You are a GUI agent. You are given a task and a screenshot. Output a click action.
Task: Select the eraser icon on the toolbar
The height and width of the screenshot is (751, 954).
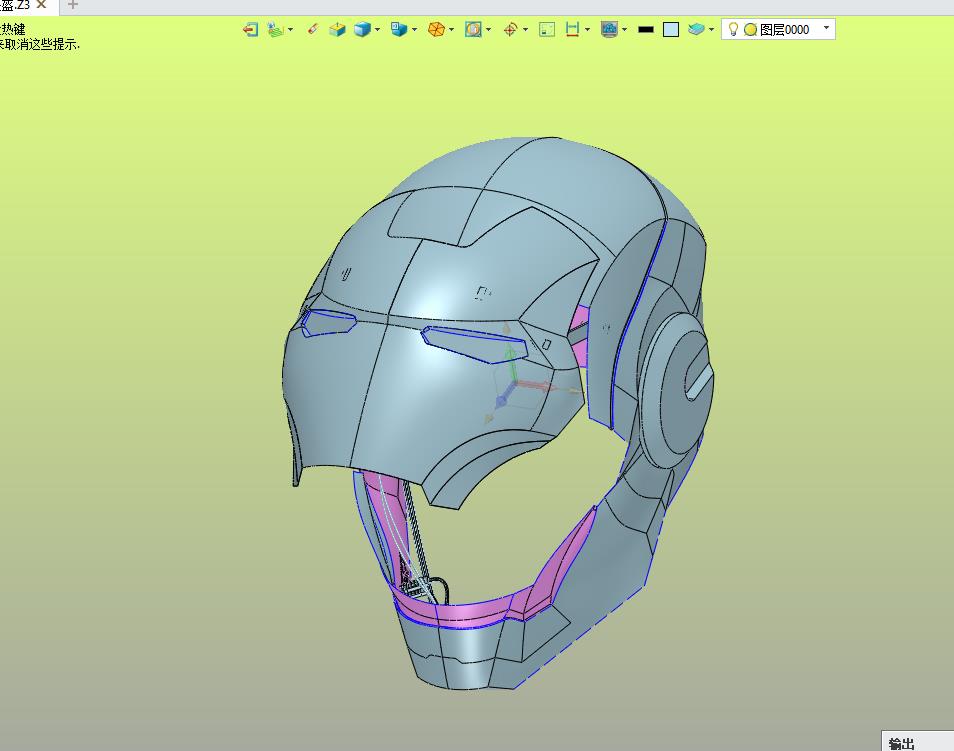pyautogui.click(x=313, y=29)
